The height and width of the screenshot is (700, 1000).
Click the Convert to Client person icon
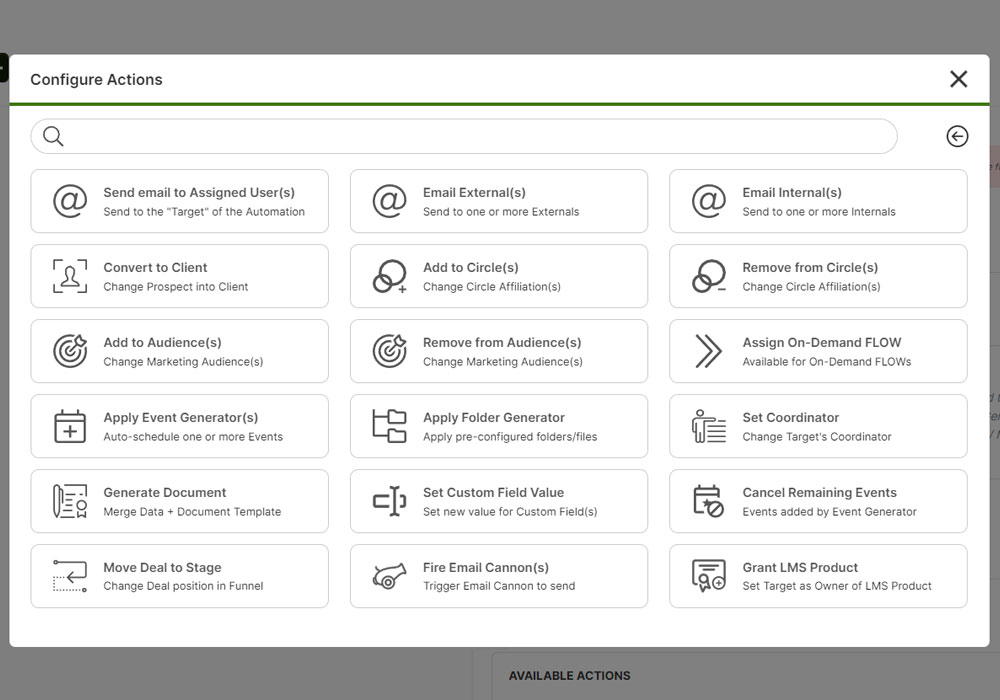tap(70, 276)
